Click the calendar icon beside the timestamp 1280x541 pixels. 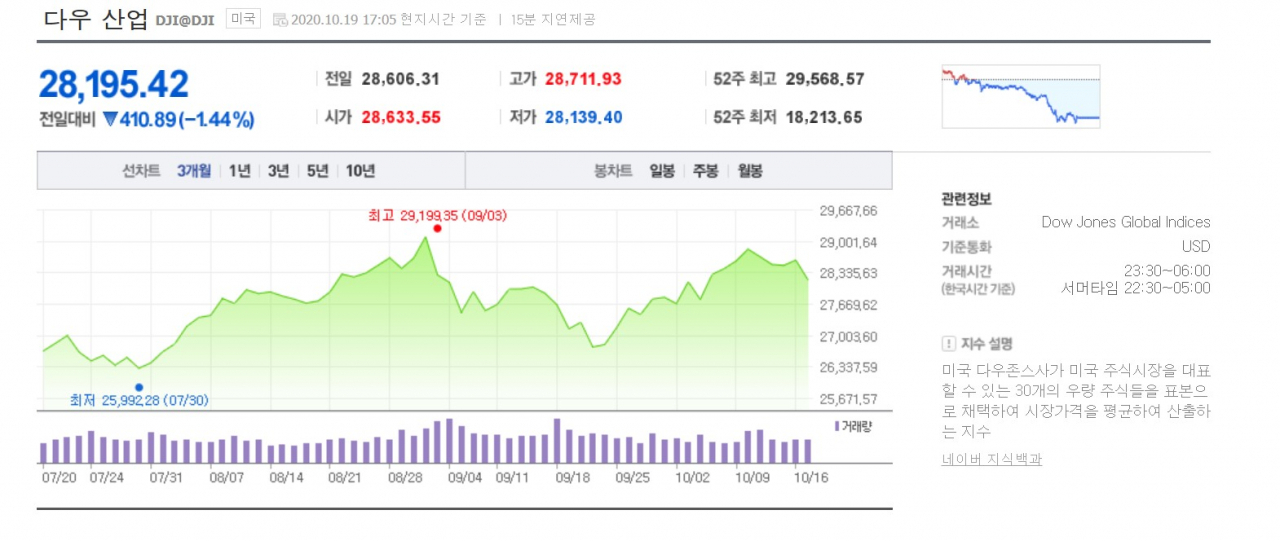click(279, 19)
